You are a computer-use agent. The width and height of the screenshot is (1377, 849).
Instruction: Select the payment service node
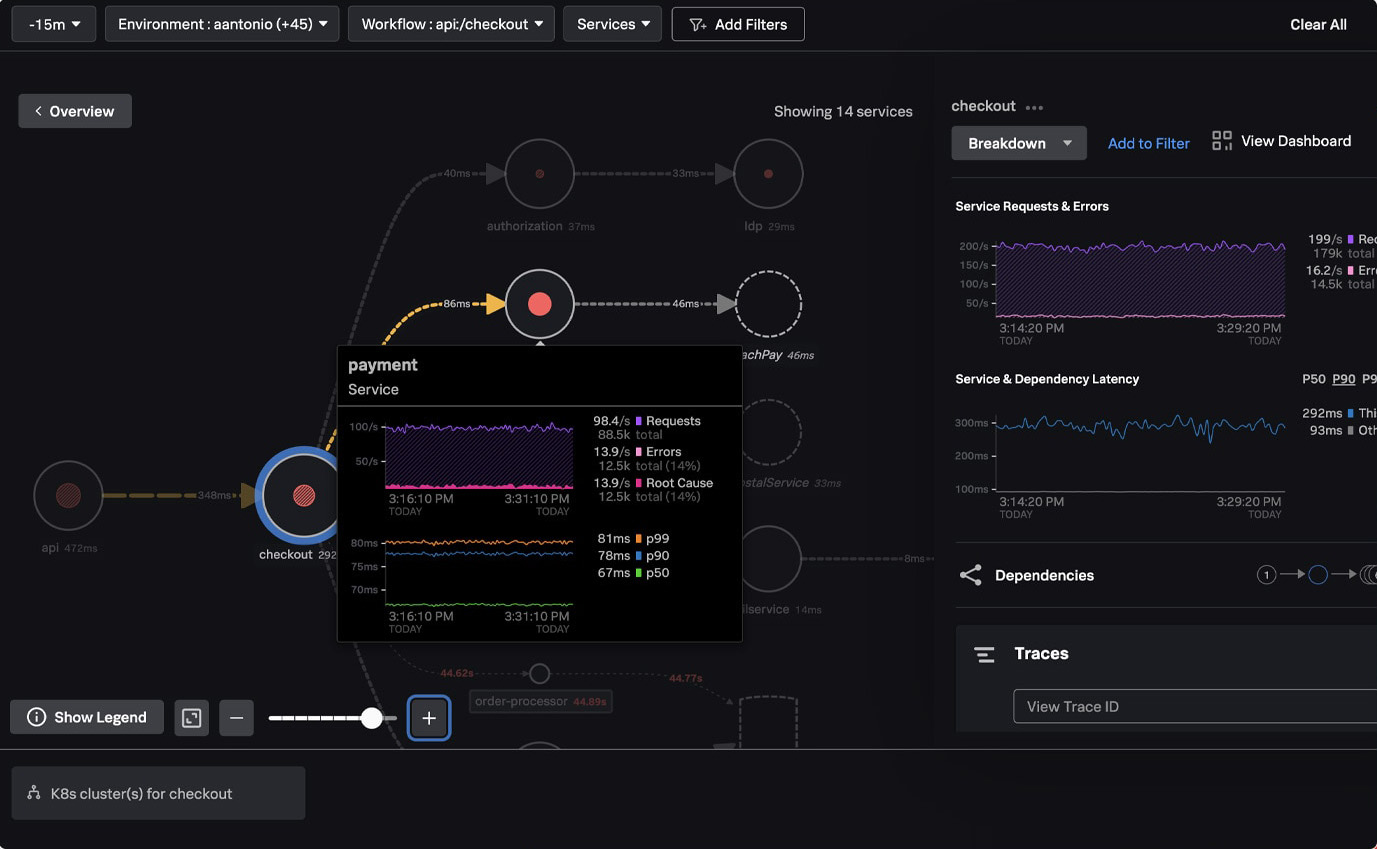539,304
